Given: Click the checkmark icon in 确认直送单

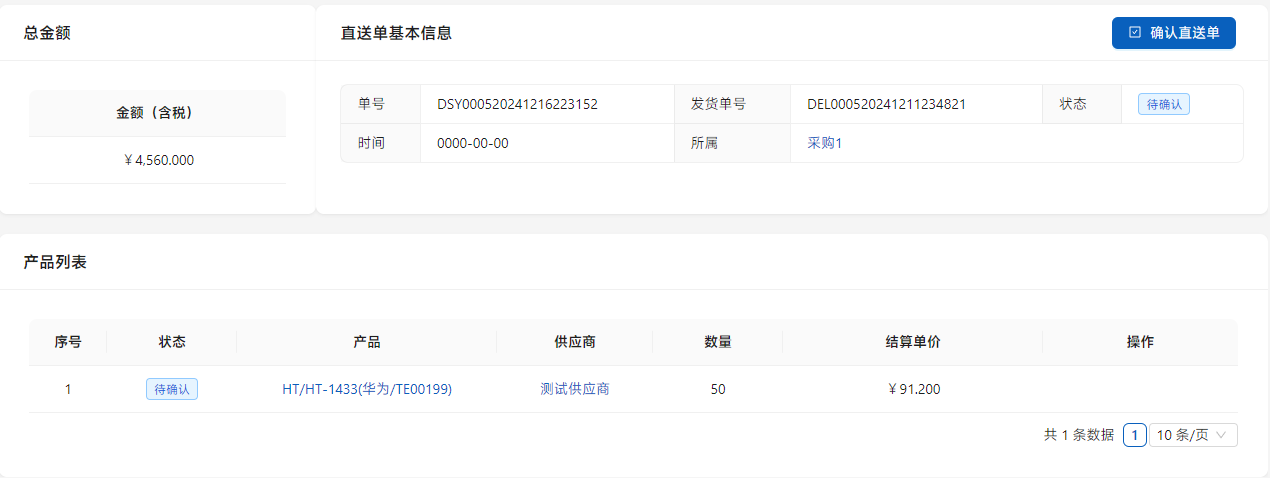Looking at the screenshot, I should coord(1135,32).
